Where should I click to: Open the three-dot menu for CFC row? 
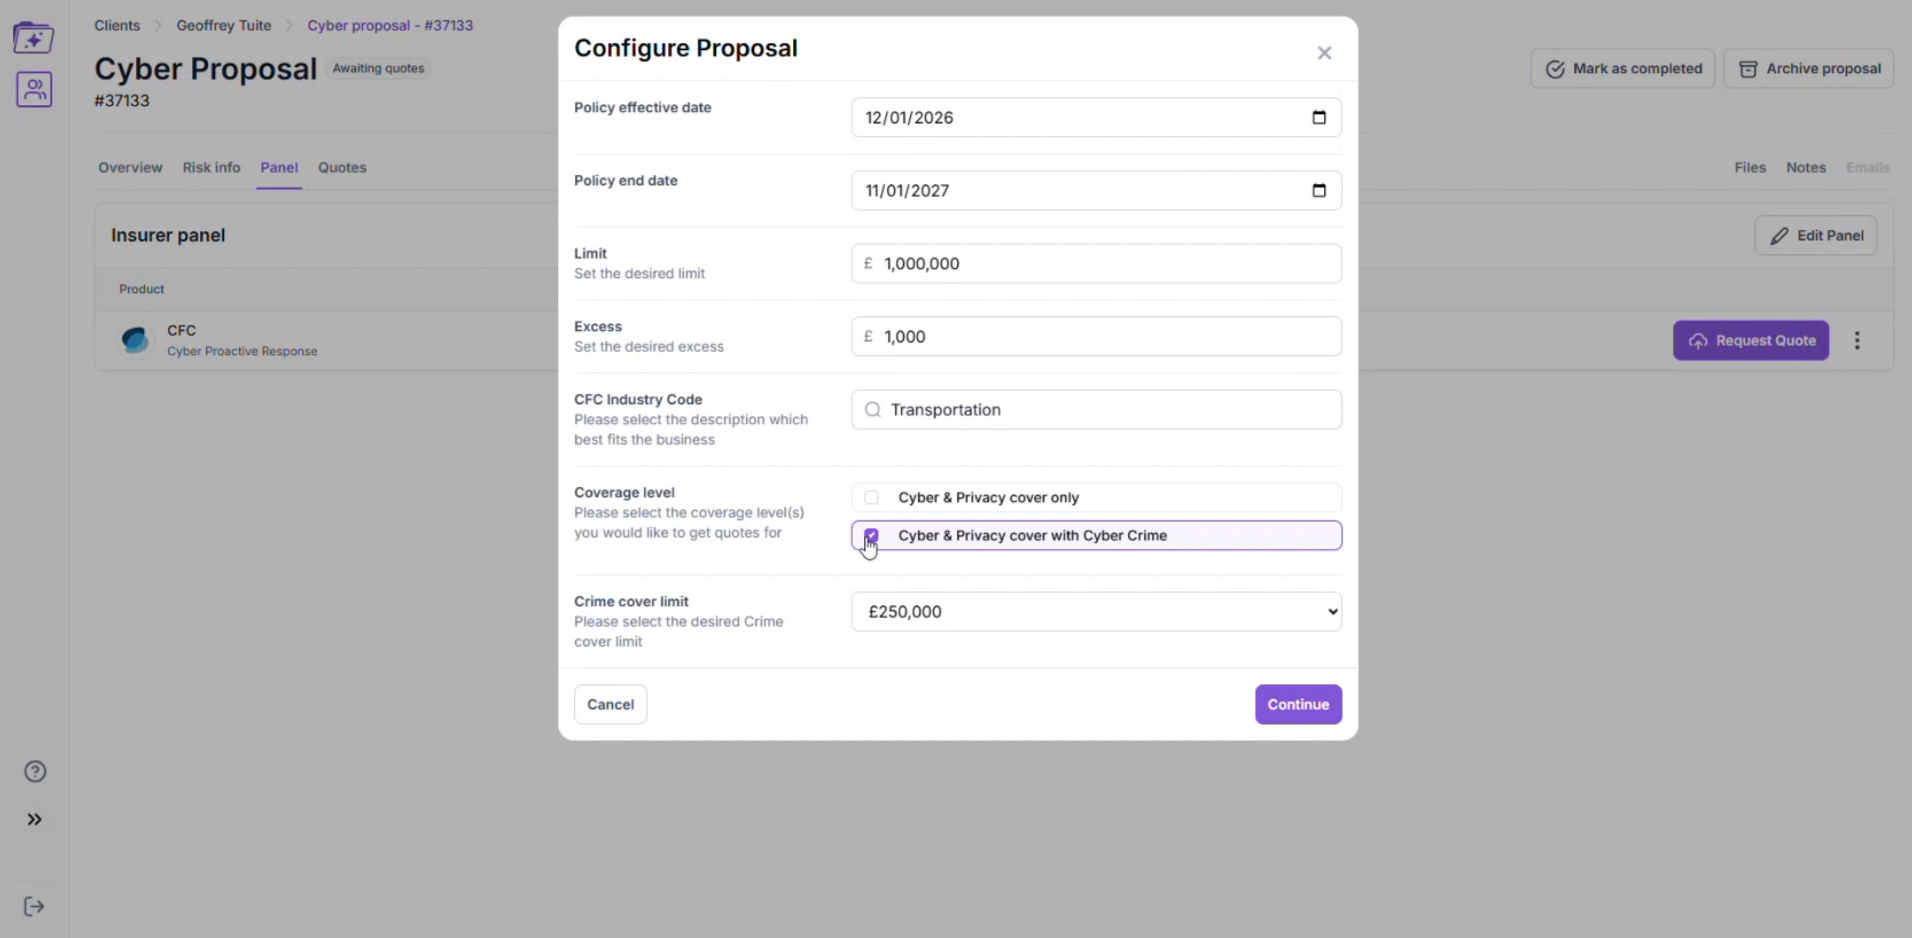coord(1857,340)
